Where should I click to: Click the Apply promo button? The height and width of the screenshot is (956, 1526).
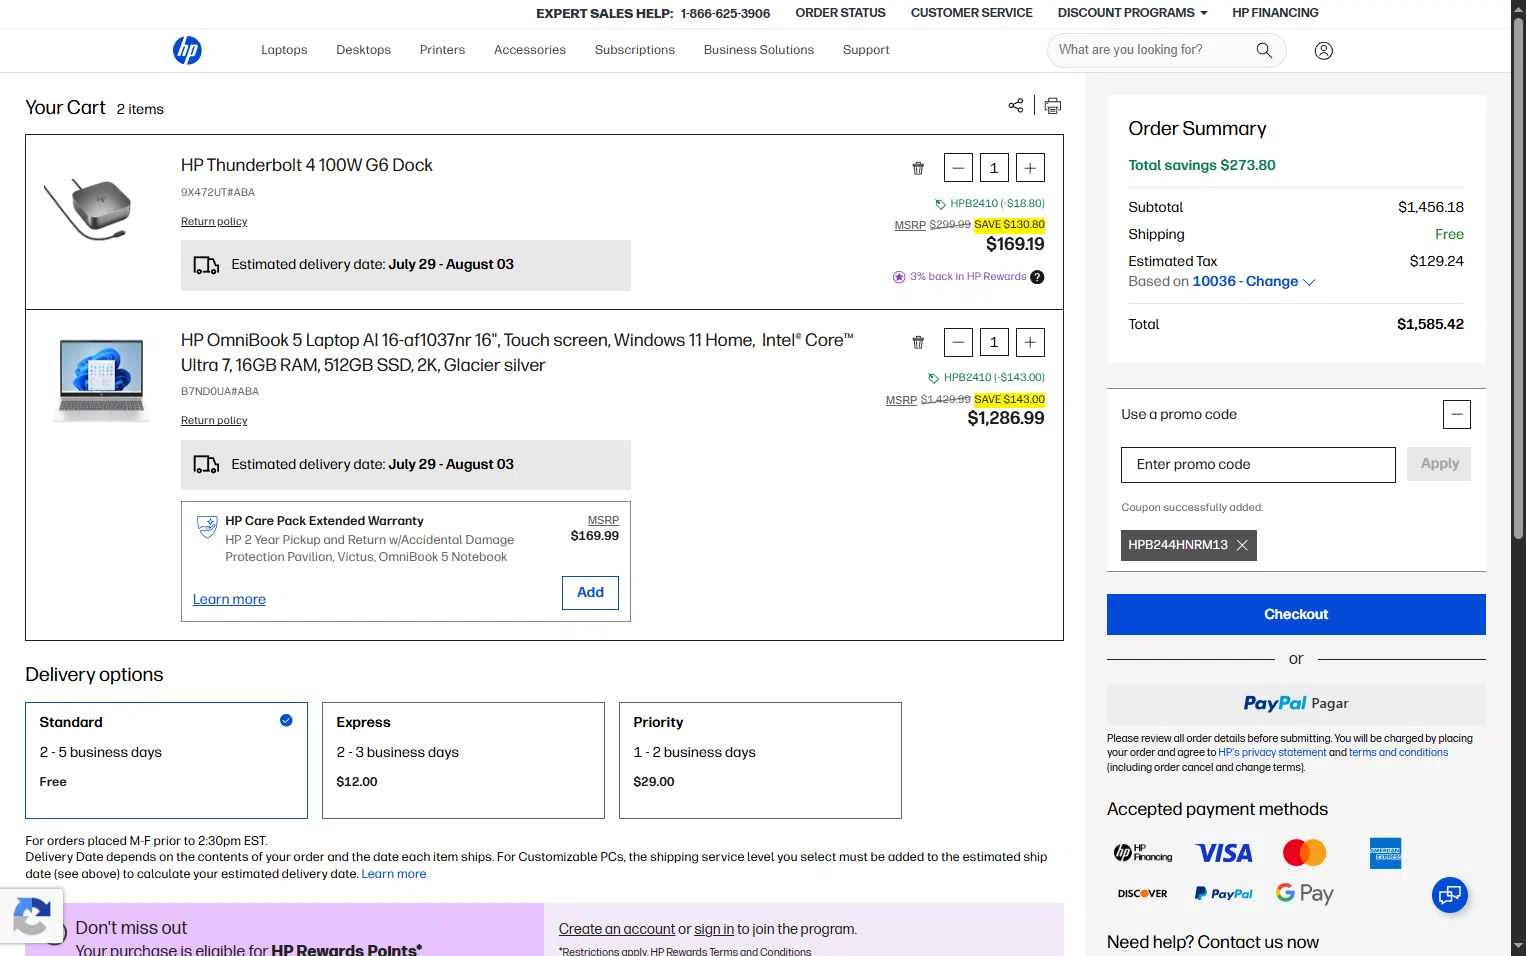click(x=1439, y=464)
